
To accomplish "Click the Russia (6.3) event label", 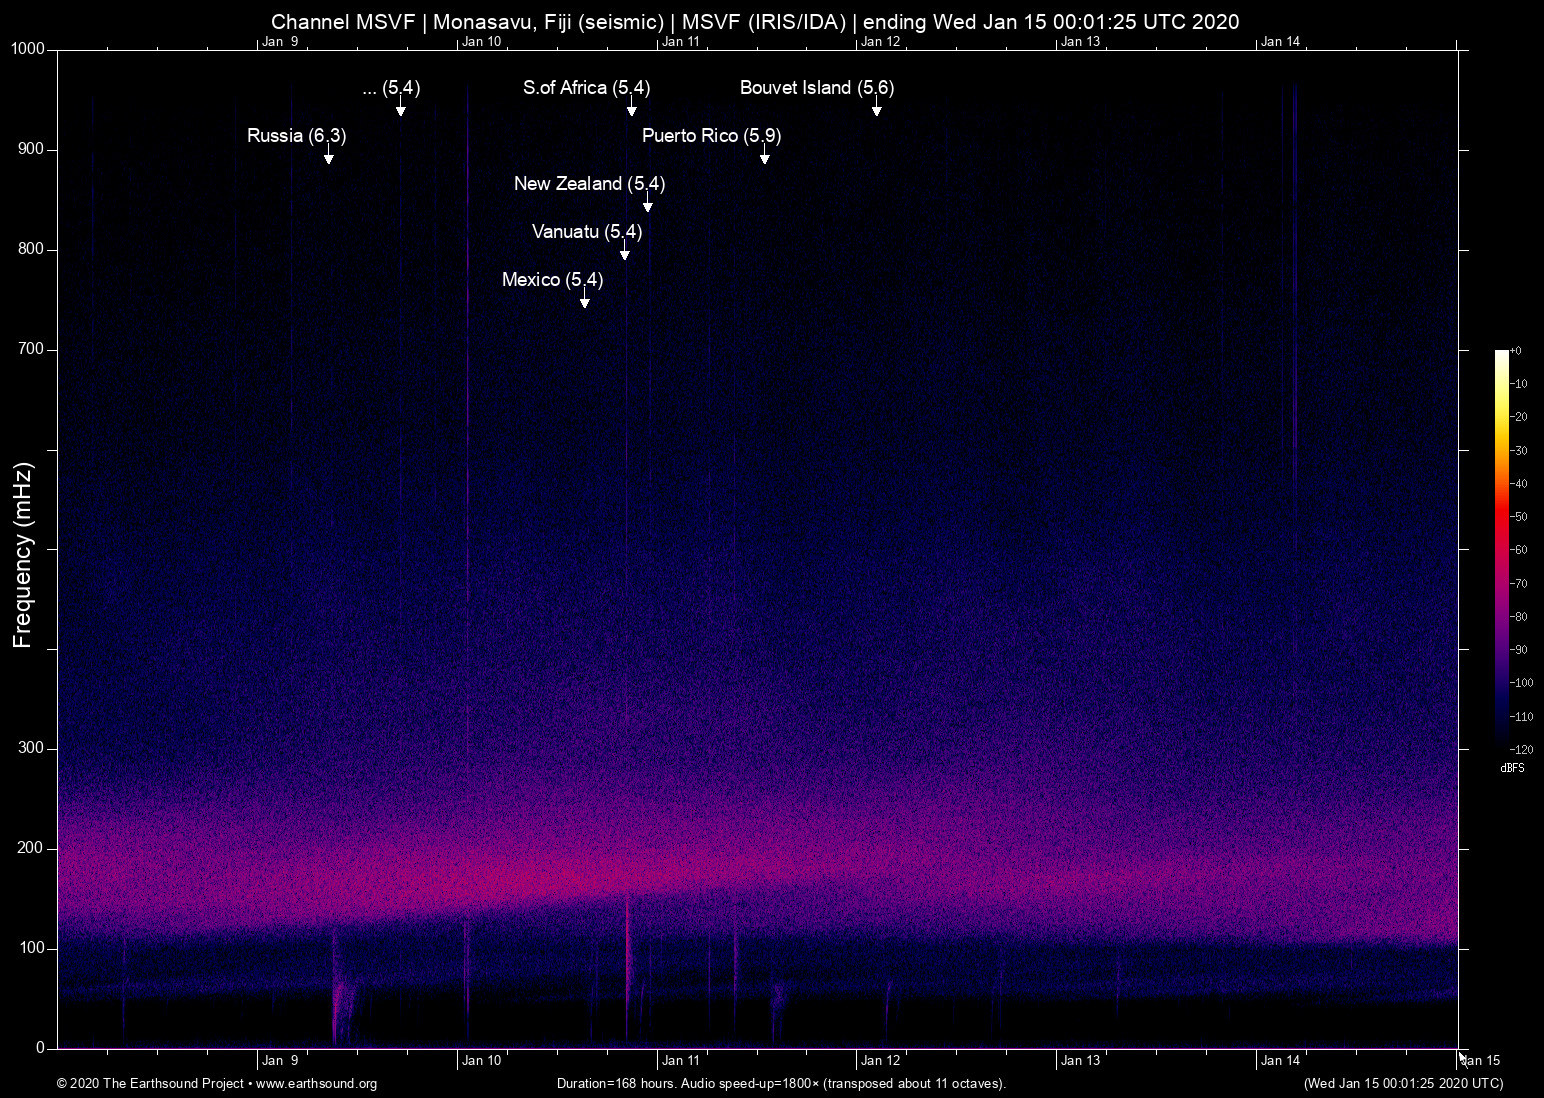I will coord(296,136).
